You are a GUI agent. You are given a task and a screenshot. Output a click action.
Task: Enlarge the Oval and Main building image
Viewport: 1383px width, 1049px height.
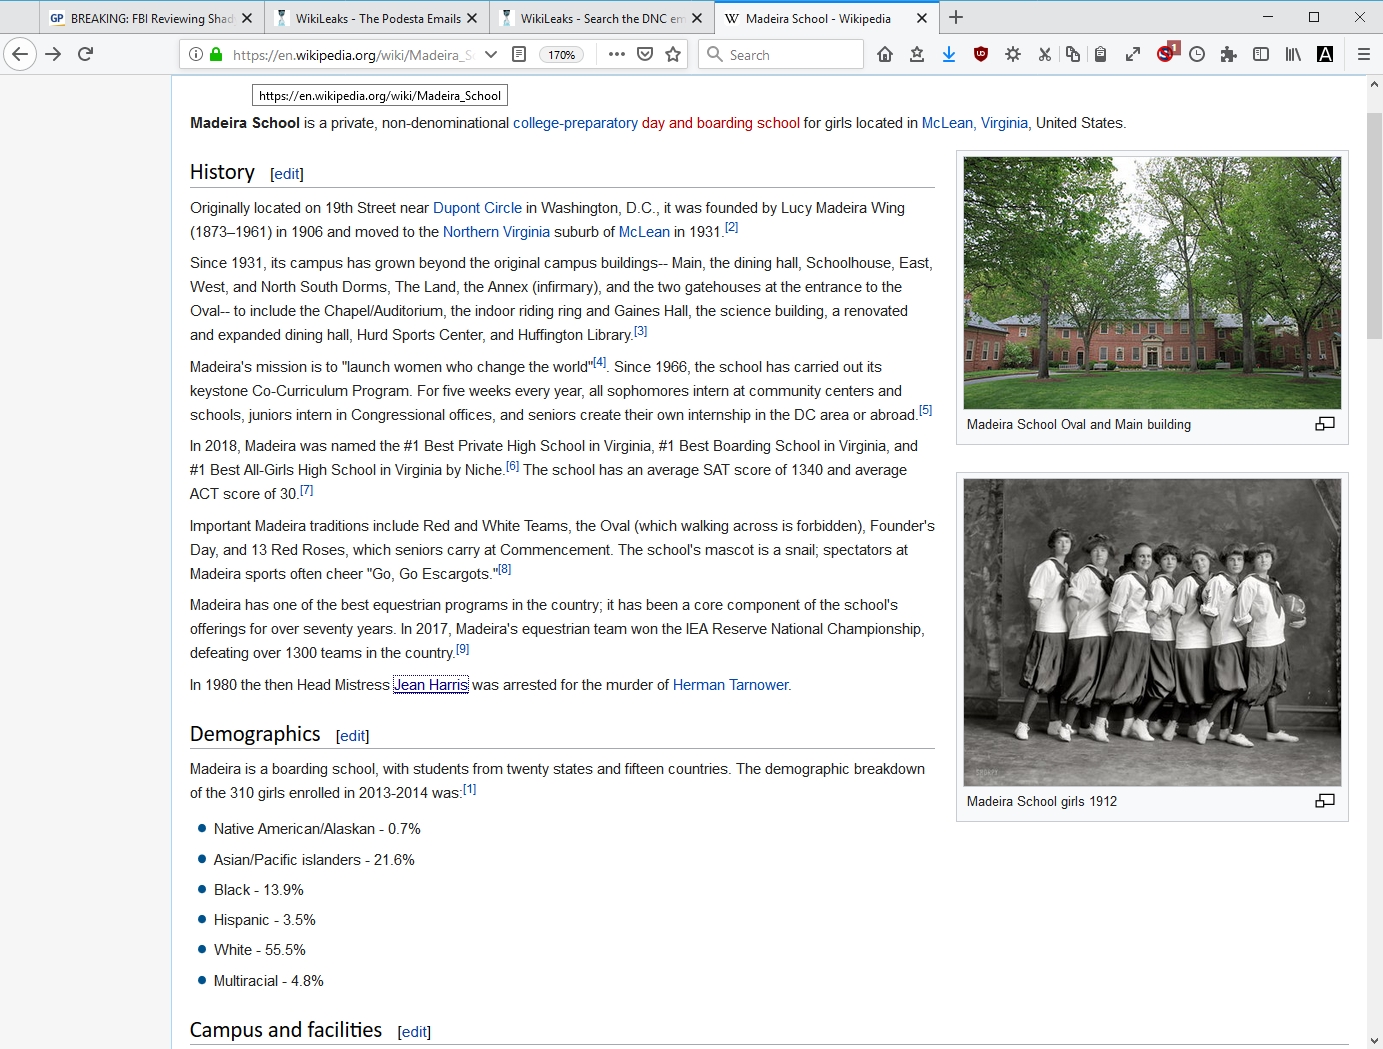pos(1325,424)
